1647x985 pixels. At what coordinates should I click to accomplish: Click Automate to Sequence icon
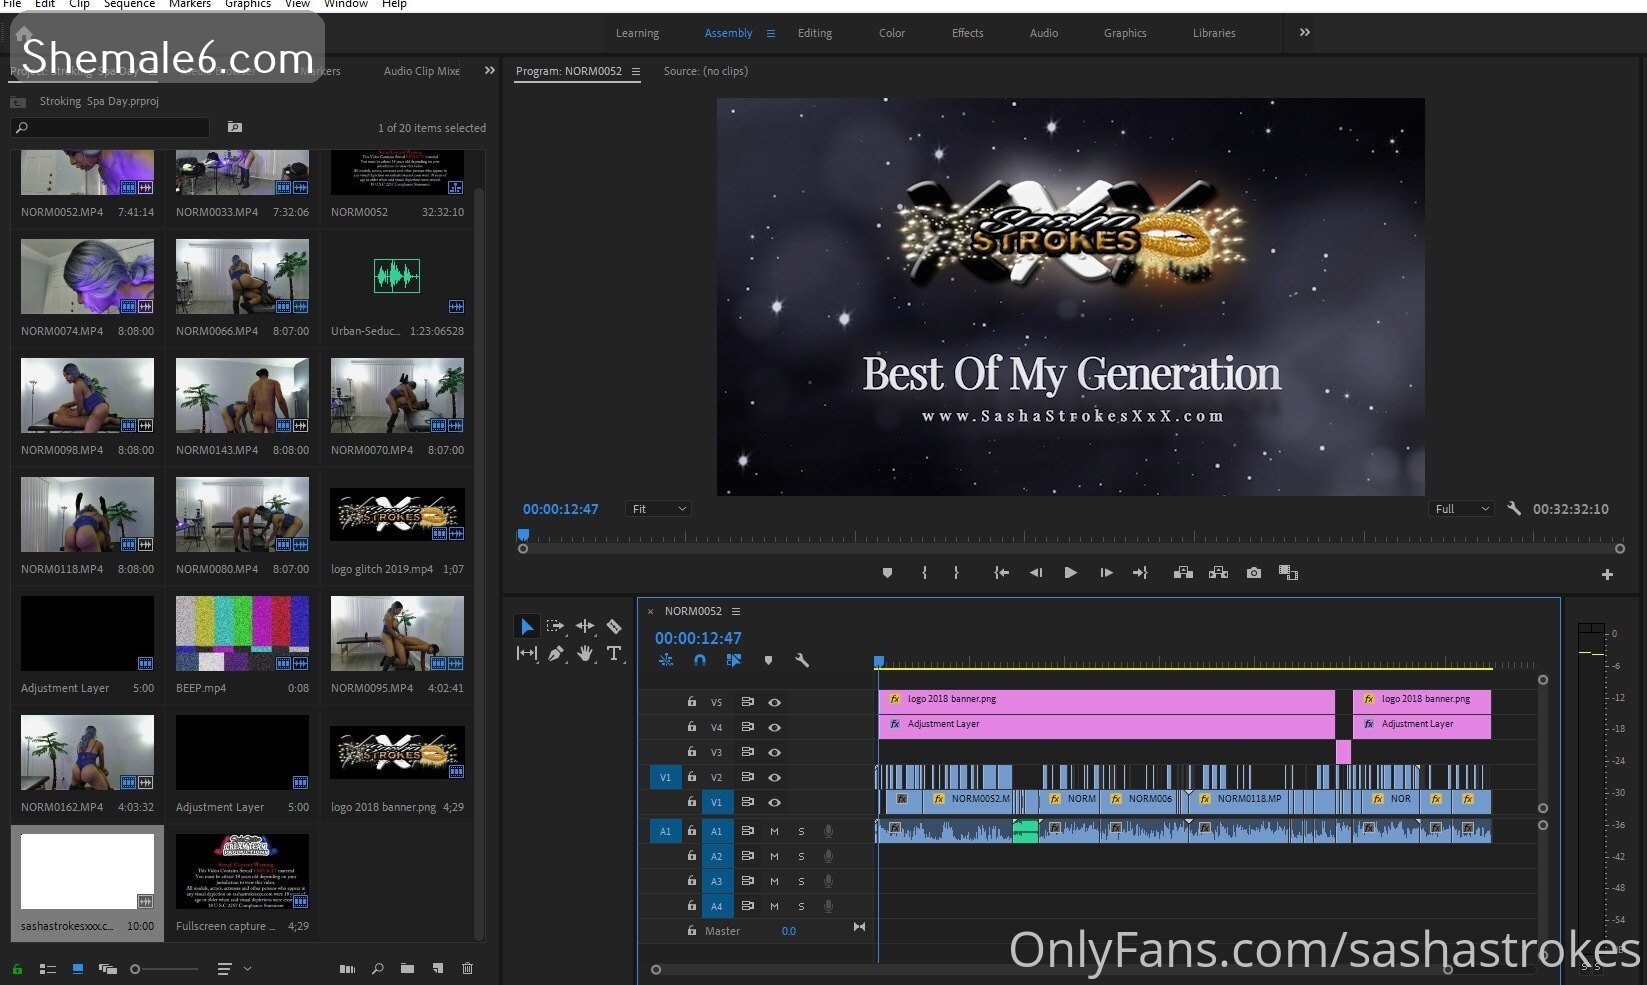click(347, 968)
